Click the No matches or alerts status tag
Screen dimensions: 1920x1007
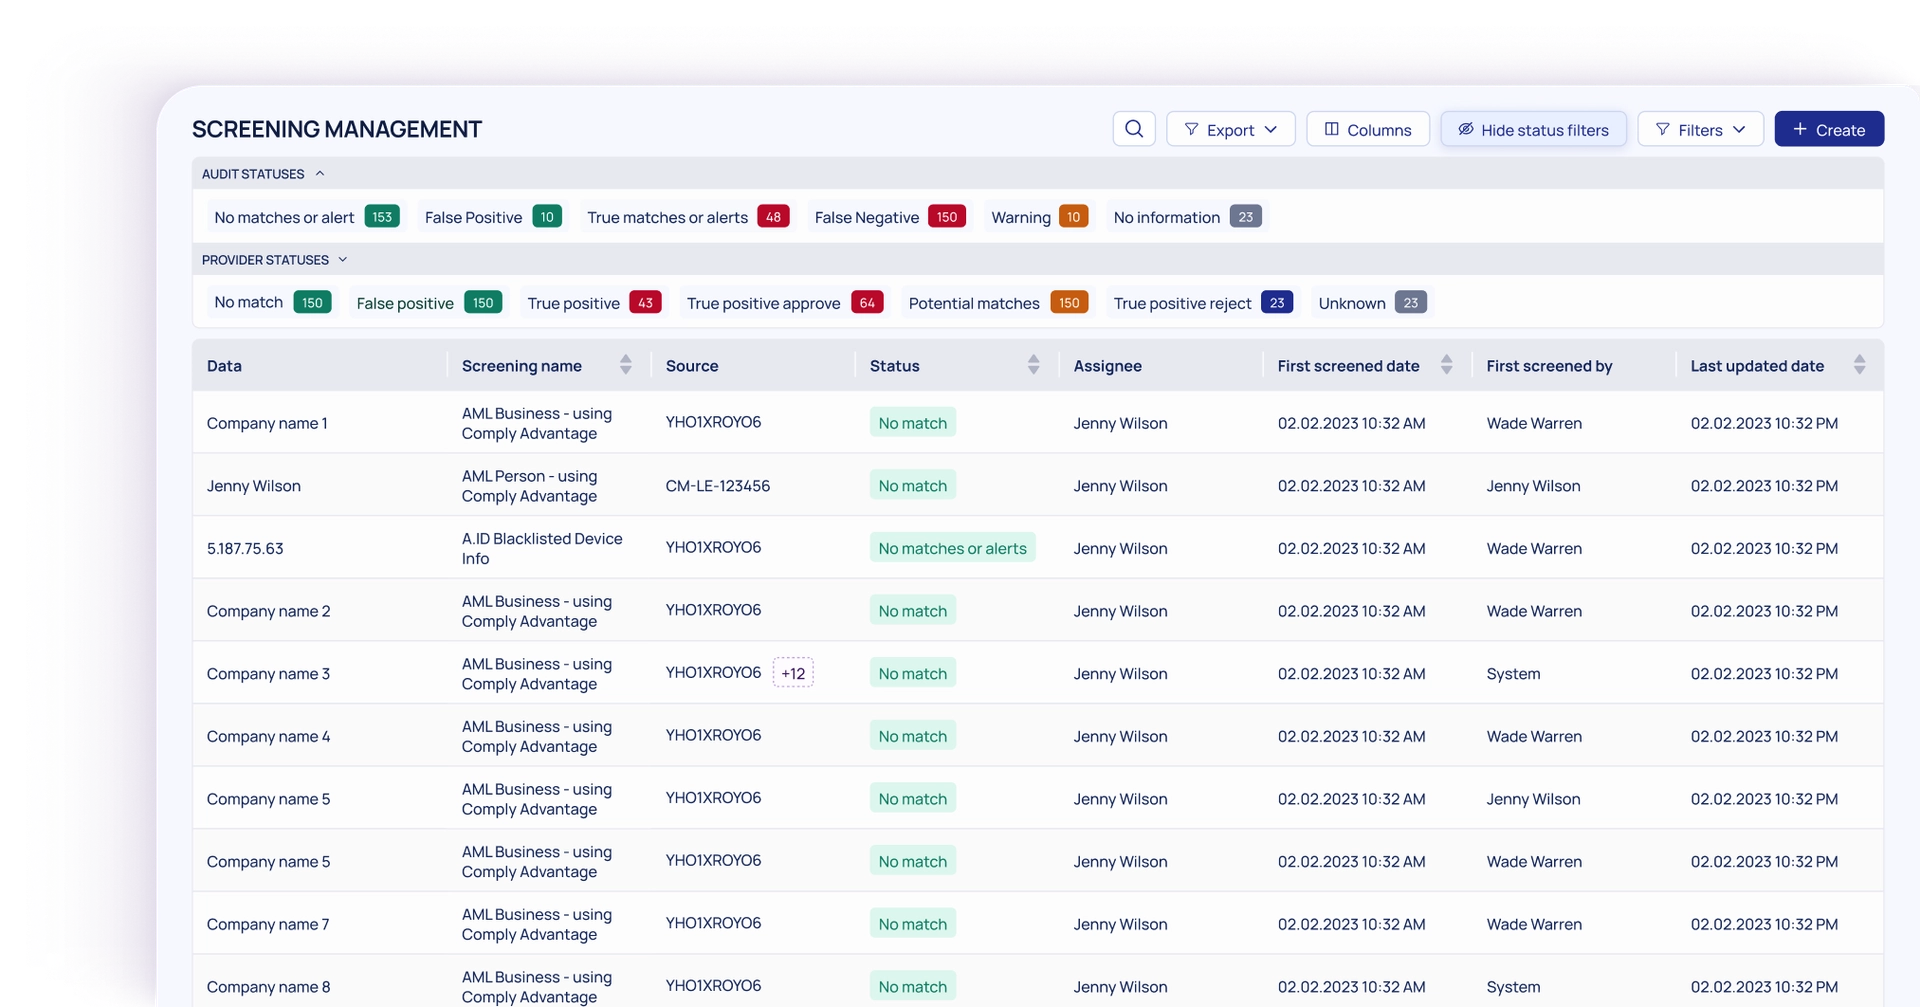point(952,548)
